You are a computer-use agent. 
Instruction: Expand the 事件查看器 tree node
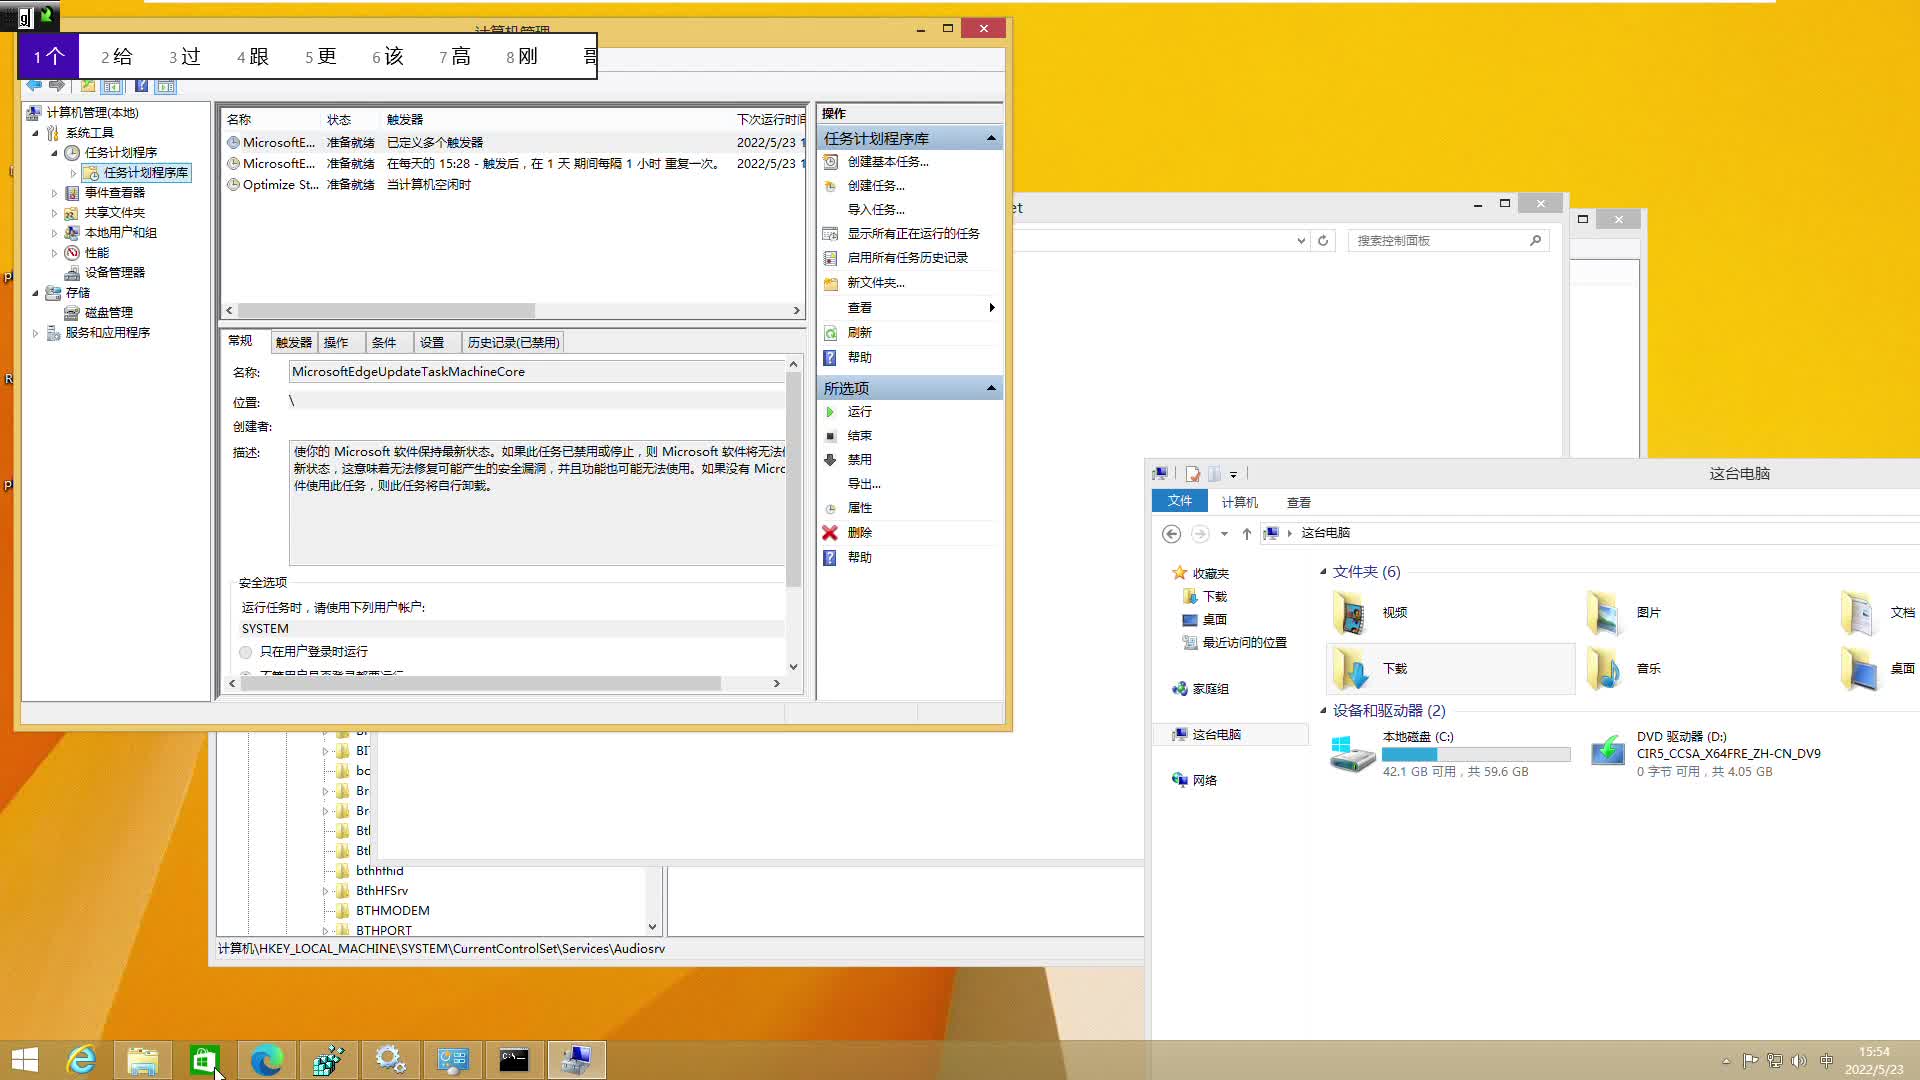[x=56, y=192]
